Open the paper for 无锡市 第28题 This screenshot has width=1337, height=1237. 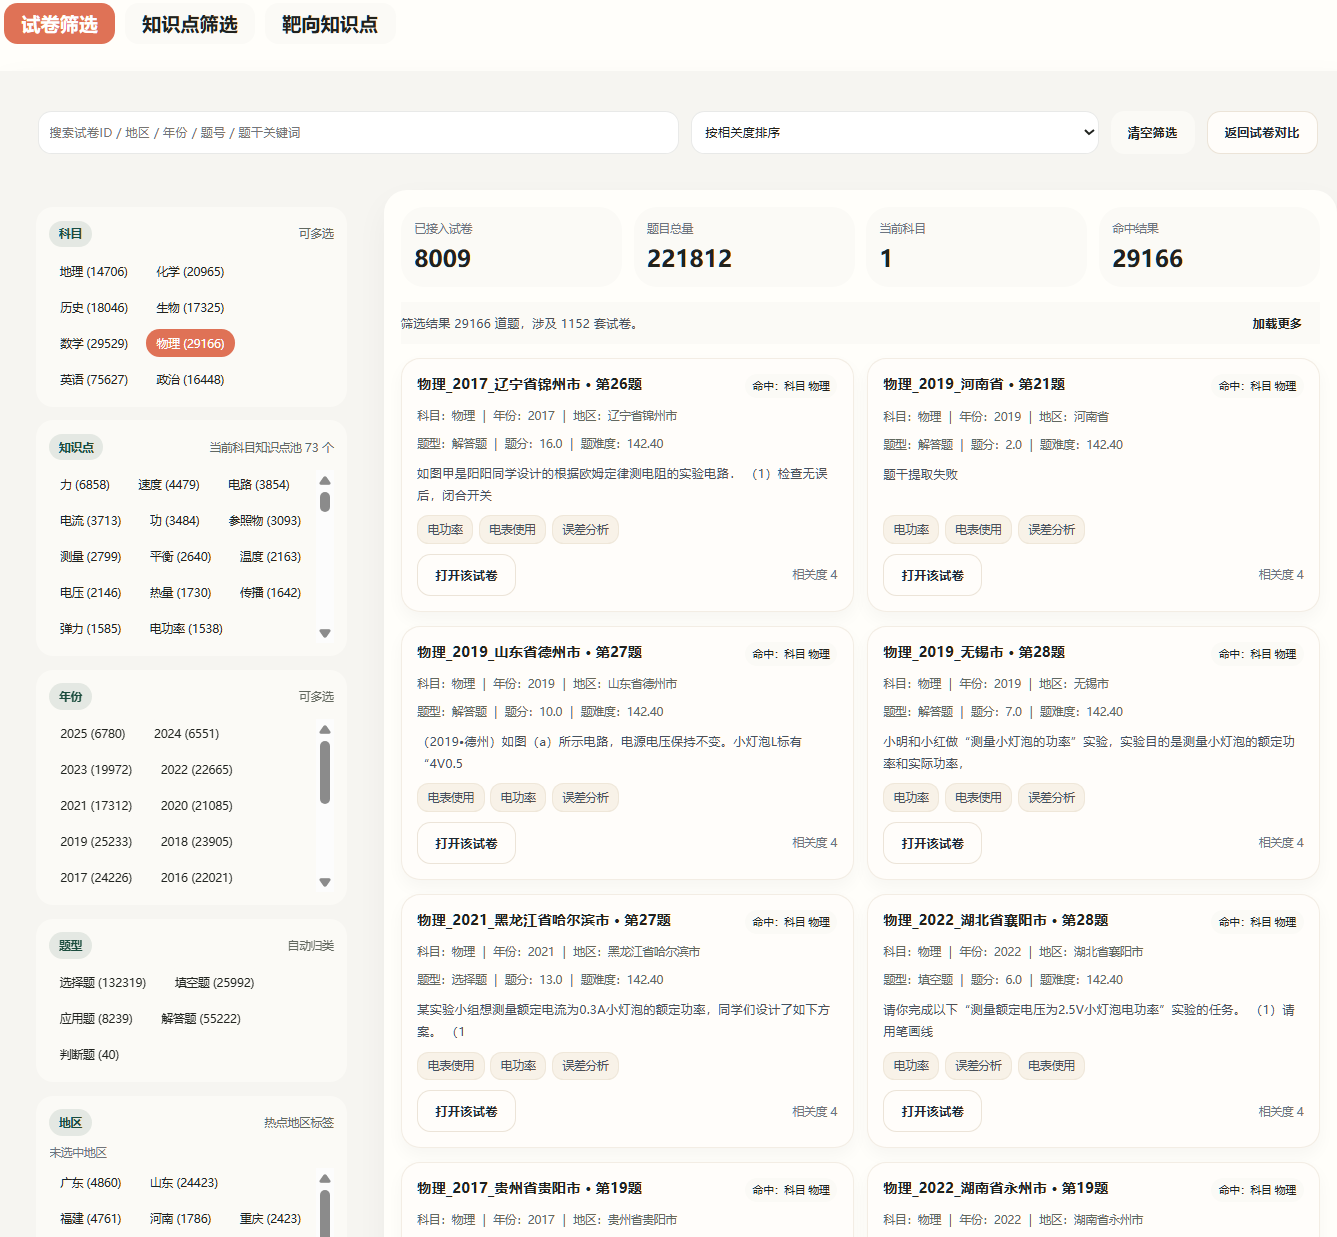pos(932,844)
